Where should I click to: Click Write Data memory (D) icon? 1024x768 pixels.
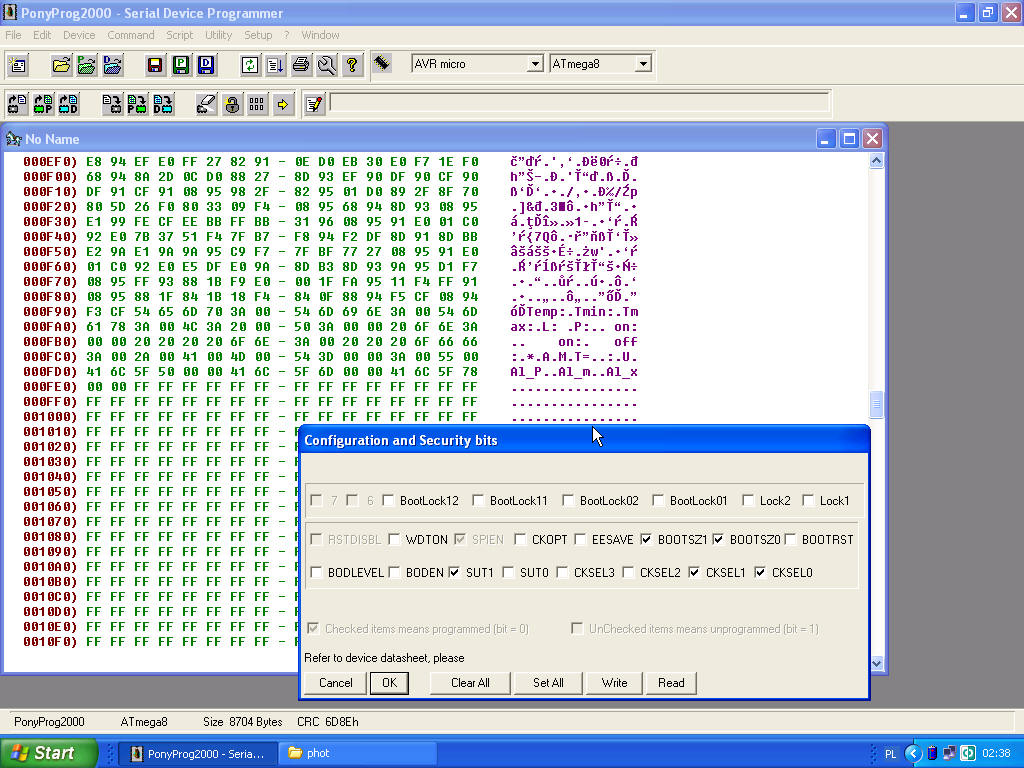tap(163, 104)
